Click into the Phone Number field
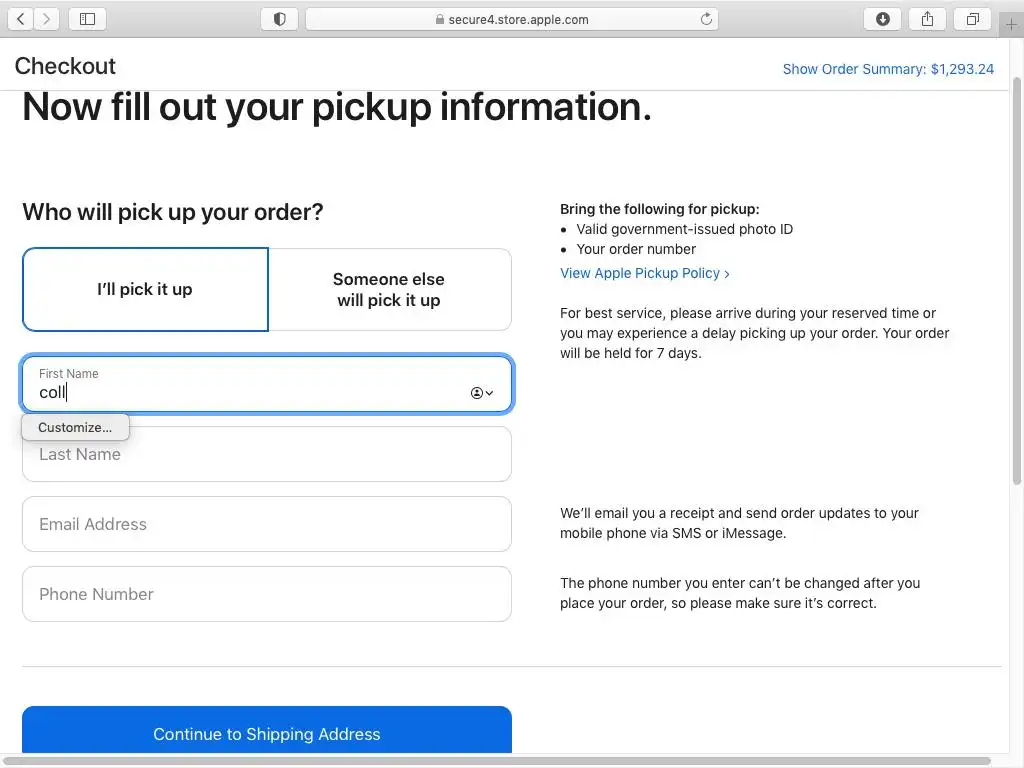The image size is (1024, 768). pos(266,594)
